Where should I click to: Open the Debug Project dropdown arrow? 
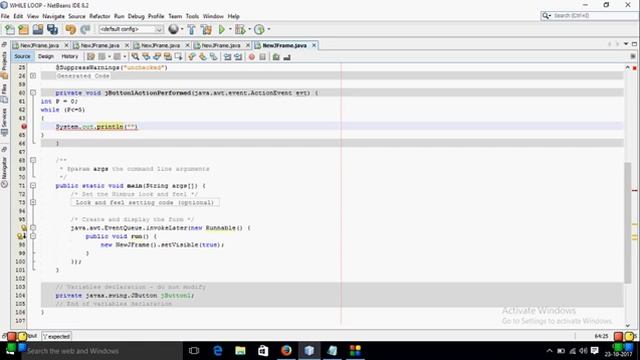(x=249, y=29)
